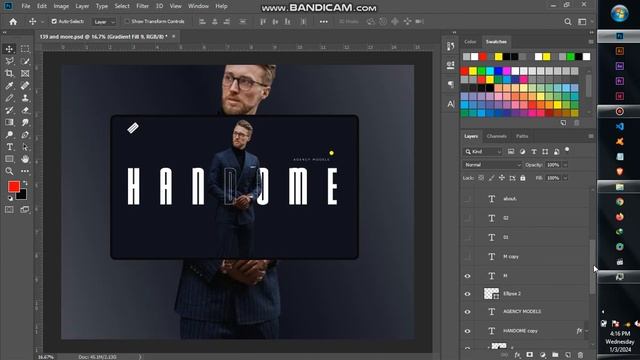Toggle Quick Mask mode
Viewport: 640px width, 360px height.
9,209
